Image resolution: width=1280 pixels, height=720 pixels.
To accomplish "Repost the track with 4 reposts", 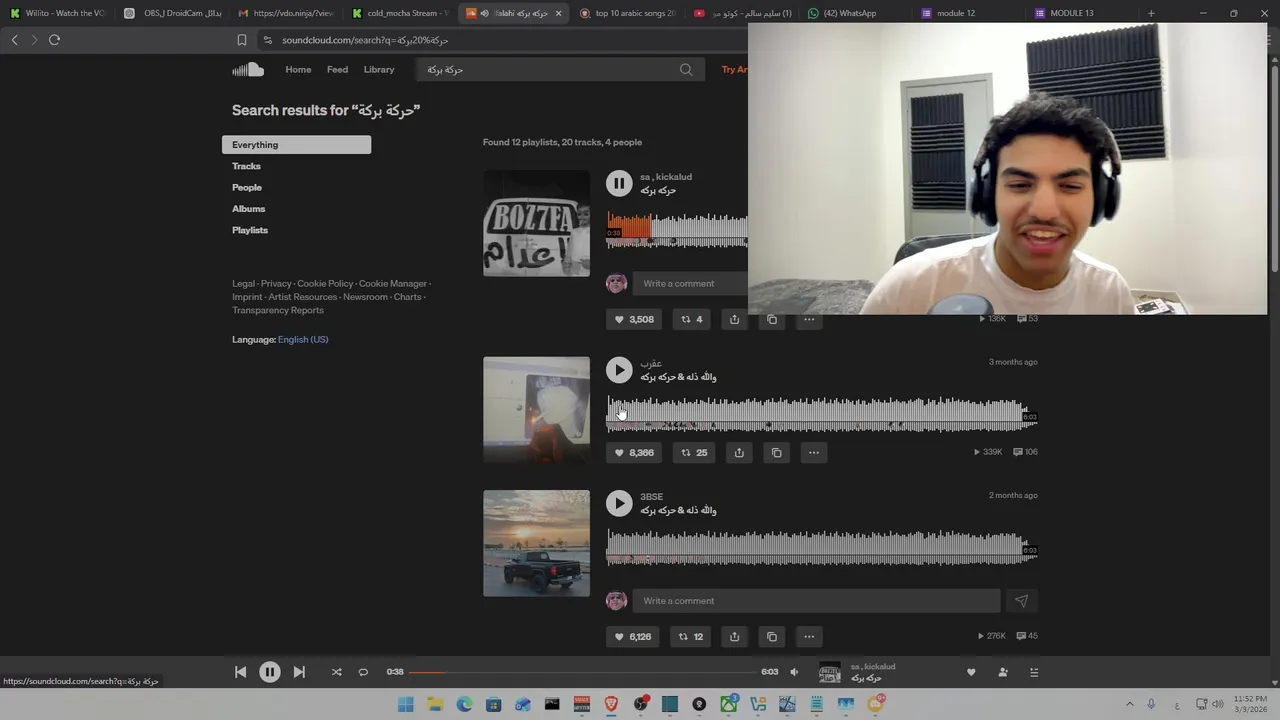I will (691, 319).
